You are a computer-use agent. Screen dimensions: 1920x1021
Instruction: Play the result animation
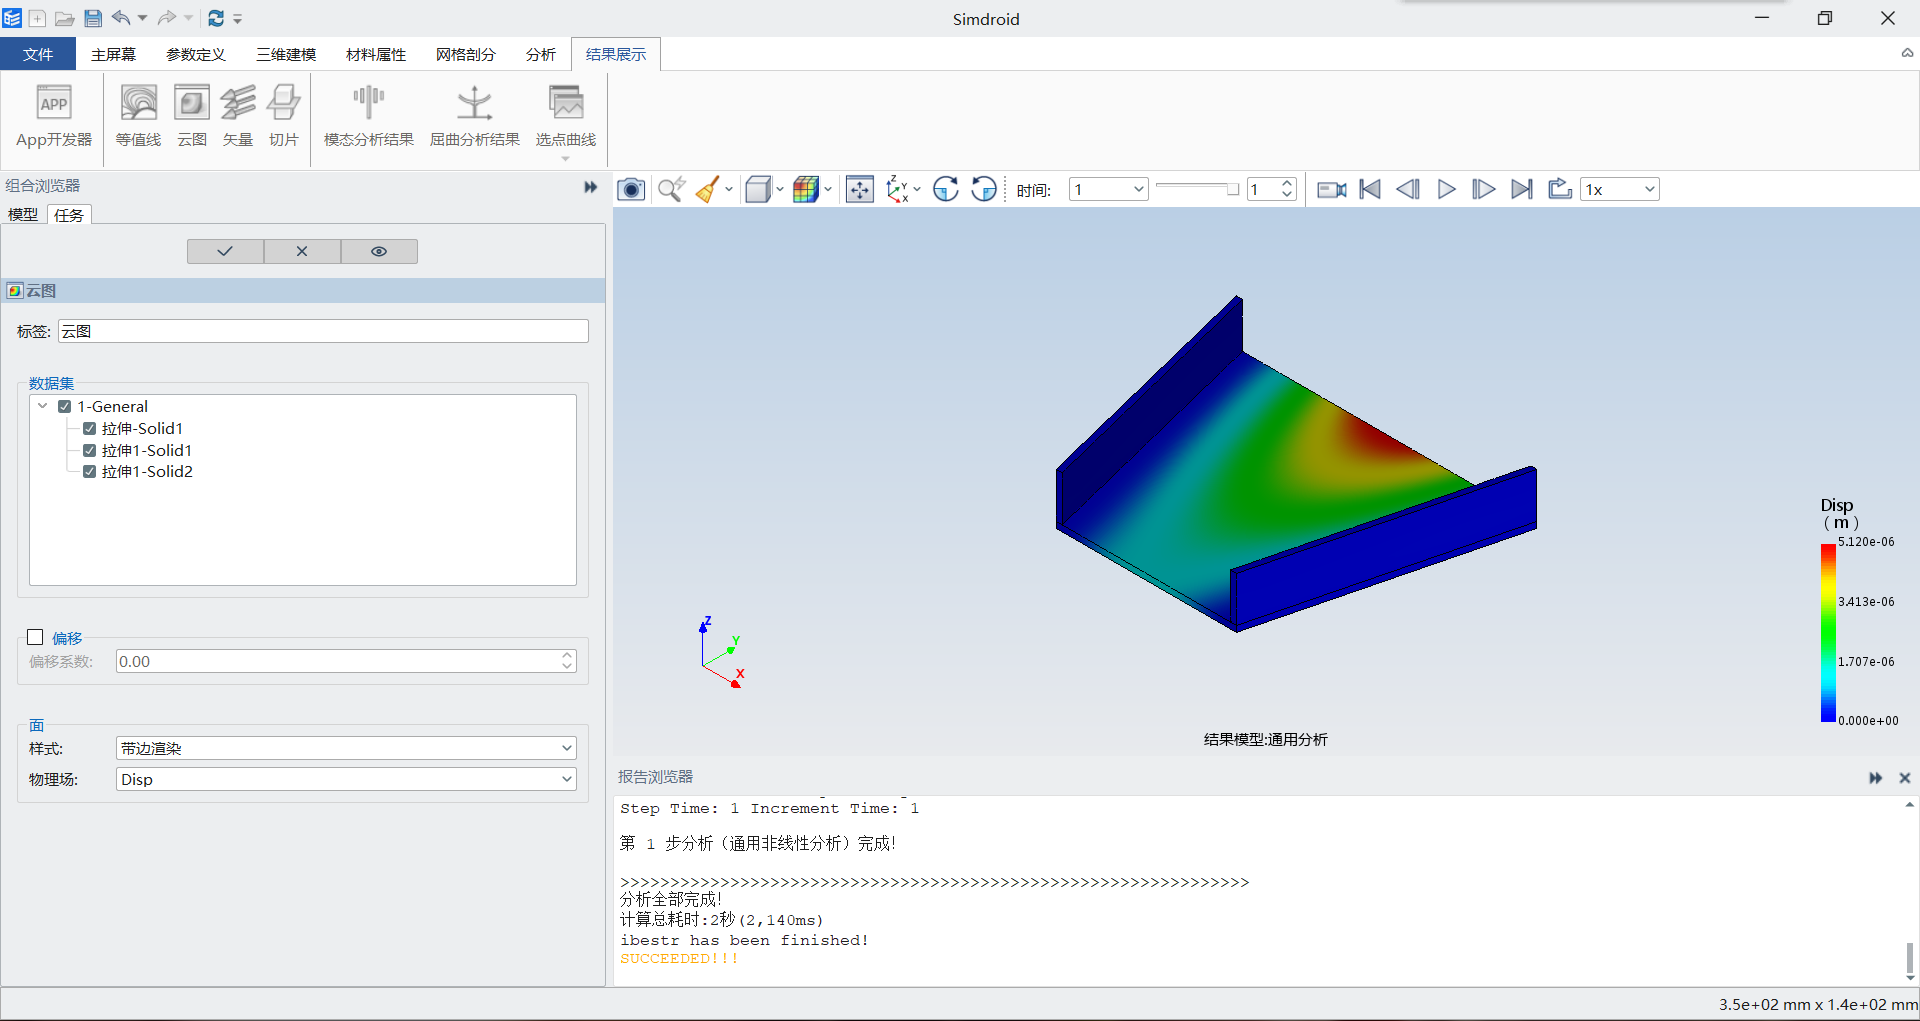[1446, 189]
